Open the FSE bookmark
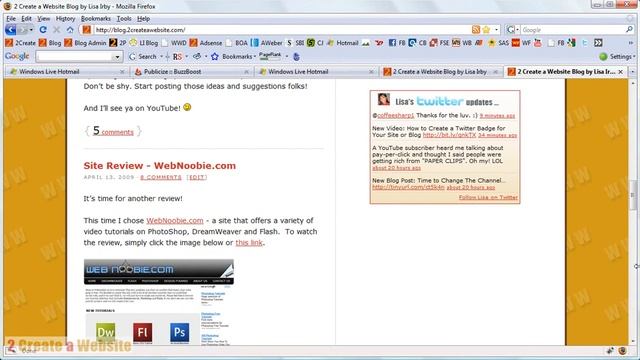The height and width of the screenshot is (360, 640). pos(439,43)
